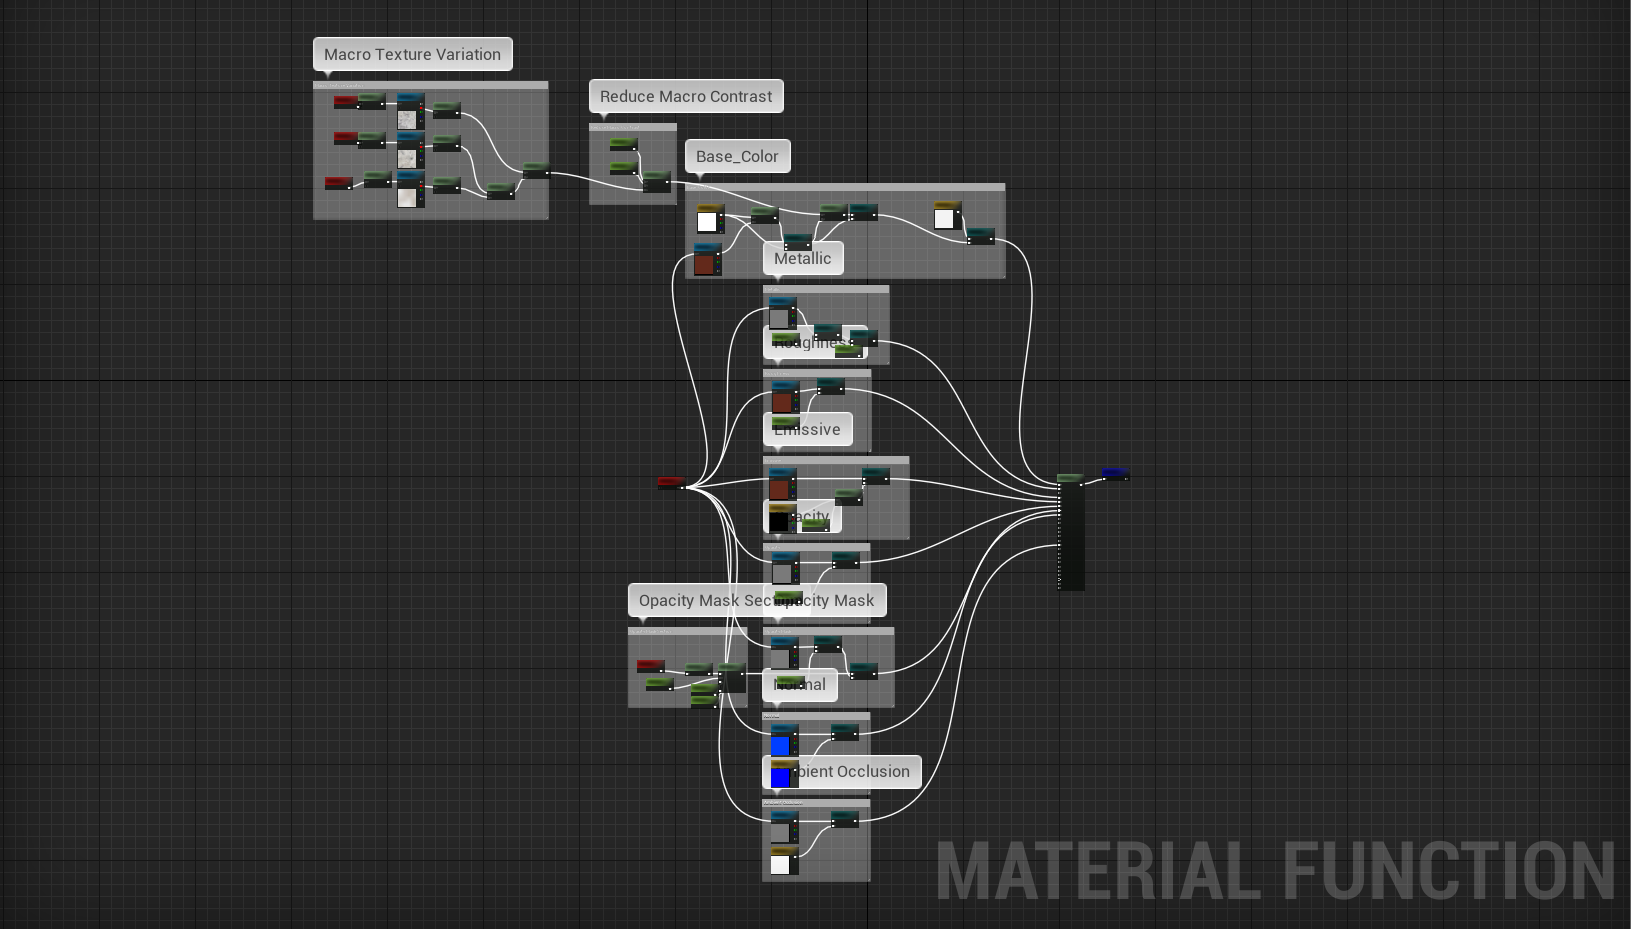
Task: Click the top red node in Macro Texture Variation
Action: [345, 101]
